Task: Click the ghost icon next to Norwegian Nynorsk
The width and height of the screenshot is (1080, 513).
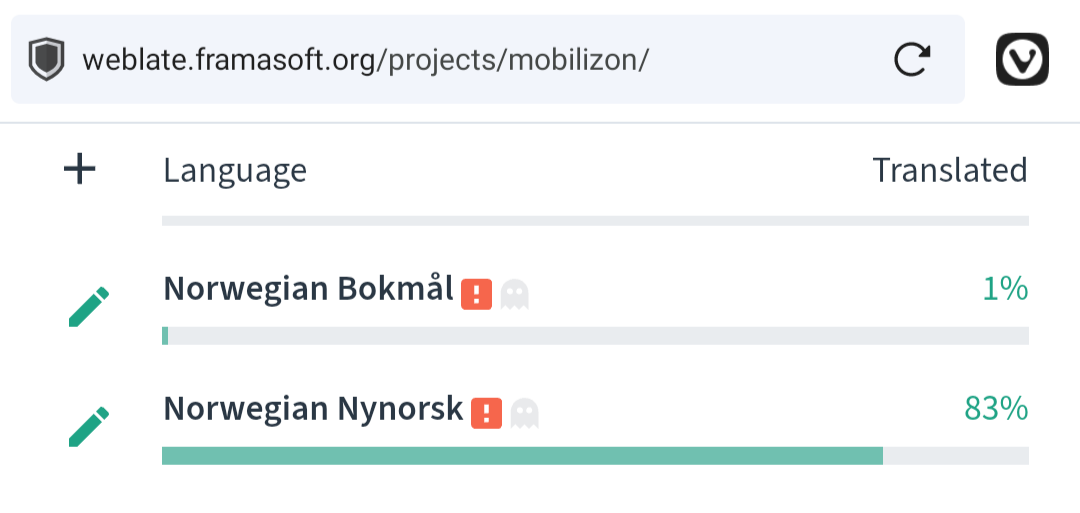Action: pyautogui.click(x=525, y=413)
